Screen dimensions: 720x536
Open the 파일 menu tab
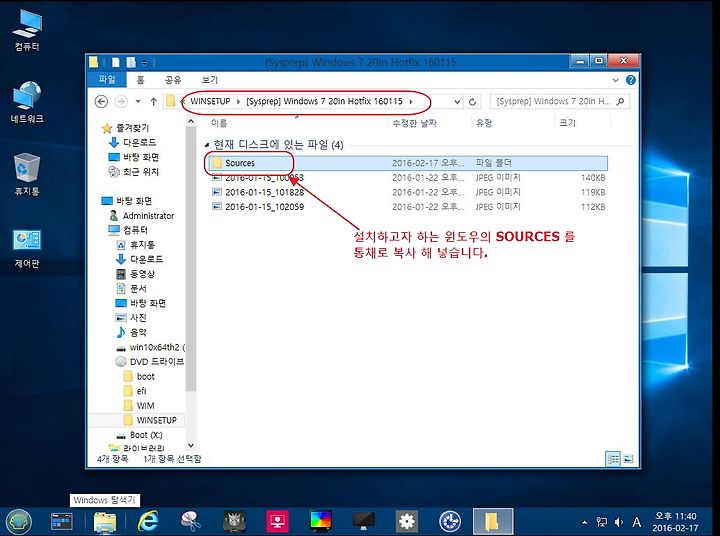pos(107,80)
